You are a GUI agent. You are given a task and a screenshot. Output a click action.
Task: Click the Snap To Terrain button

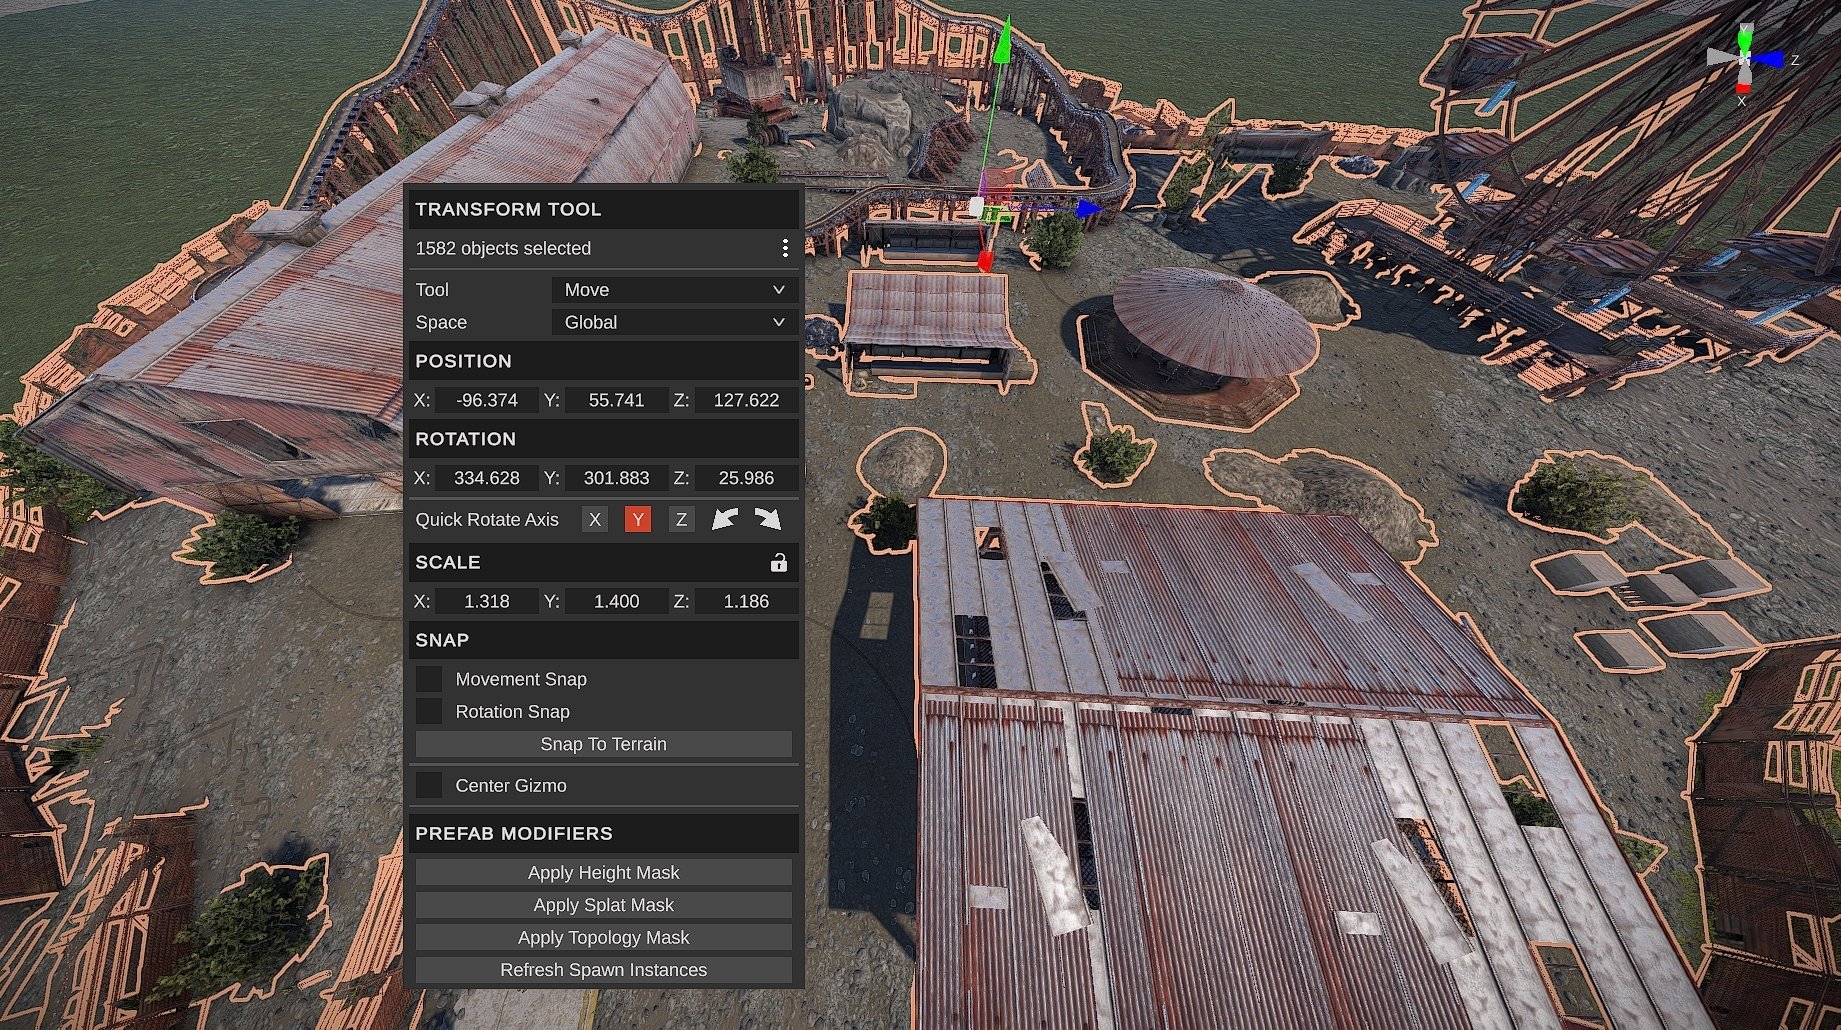click(603, 744)
